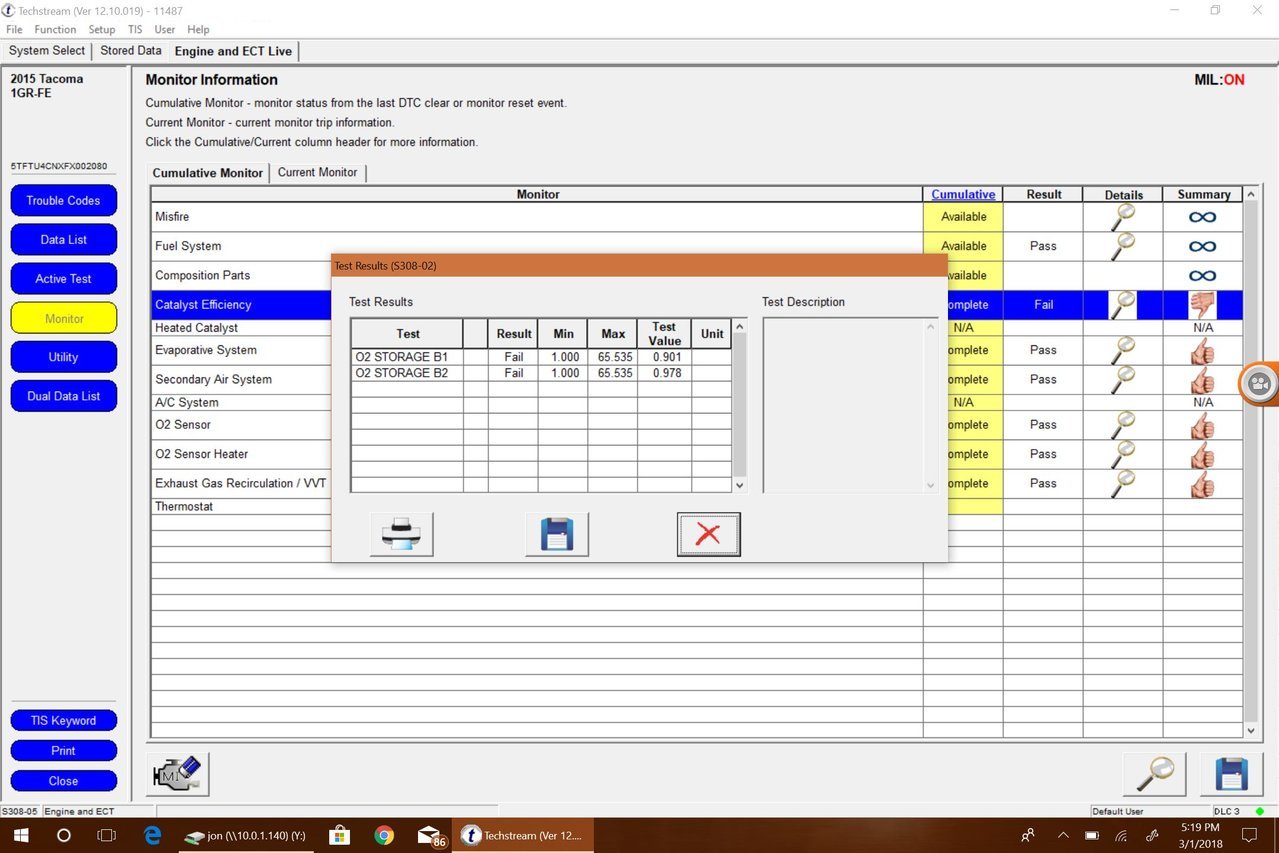
Task: Open O2 Sensor details magnifier
Action: point(1123,425)
